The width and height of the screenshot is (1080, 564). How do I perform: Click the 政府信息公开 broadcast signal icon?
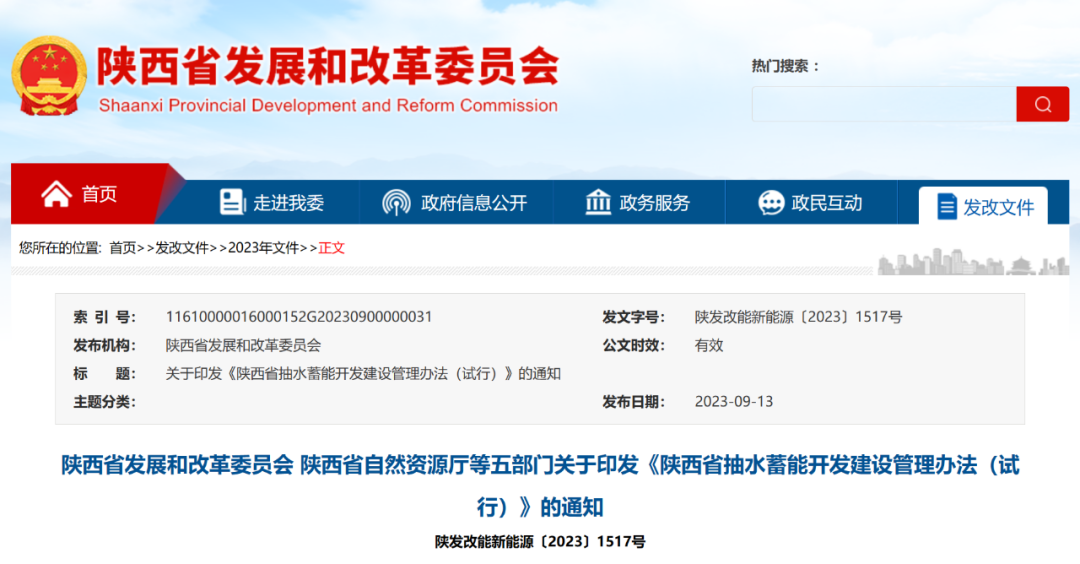[x=396, y=203]
